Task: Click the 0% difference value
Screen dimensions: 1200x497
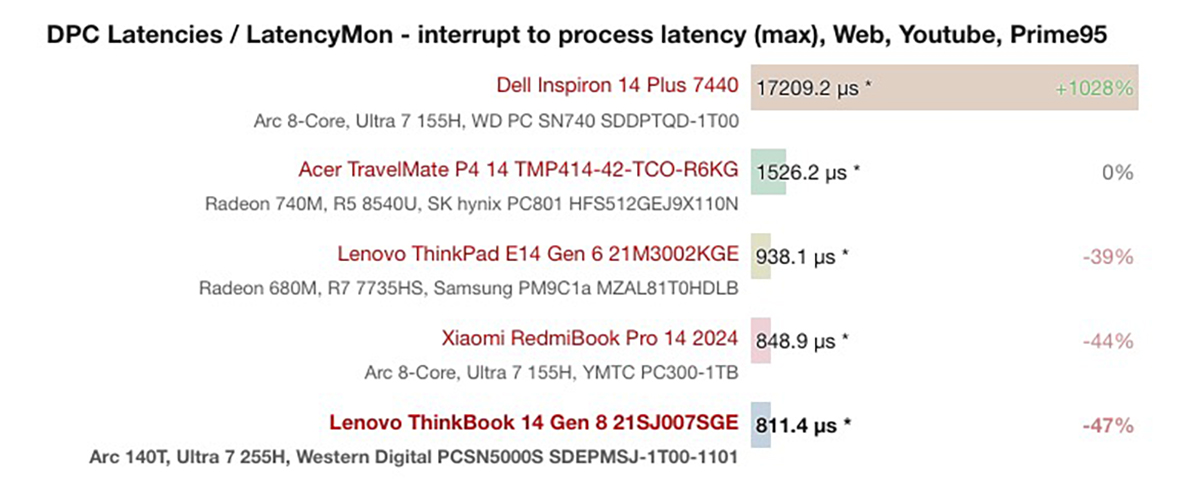Action: coord(1118,172)
